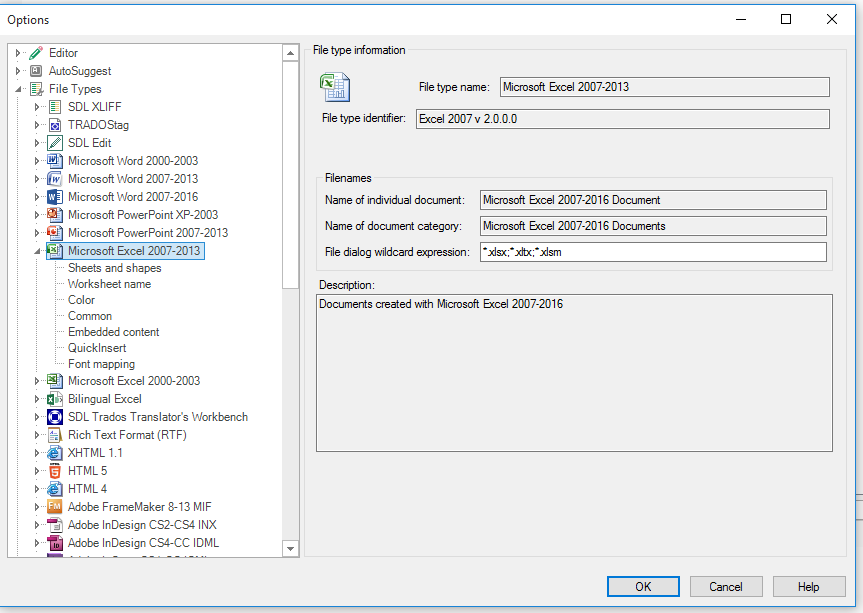This screenshot has height=613, width=863.
Task: Confirm the options with OK
Action: 643,587
